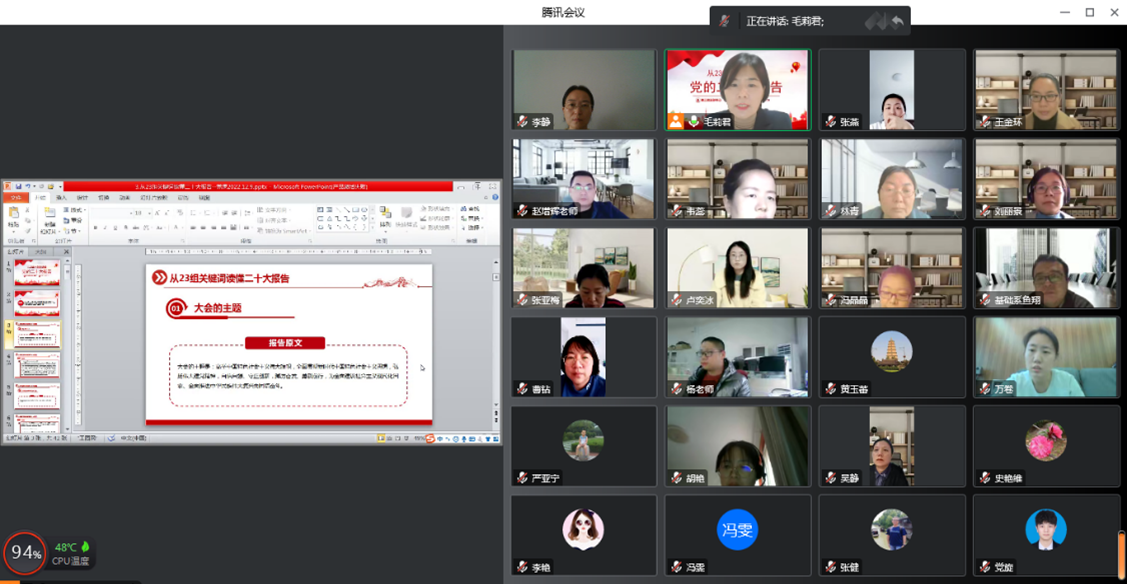Click the muted microphone icon in speaking bar

point(726,21)
